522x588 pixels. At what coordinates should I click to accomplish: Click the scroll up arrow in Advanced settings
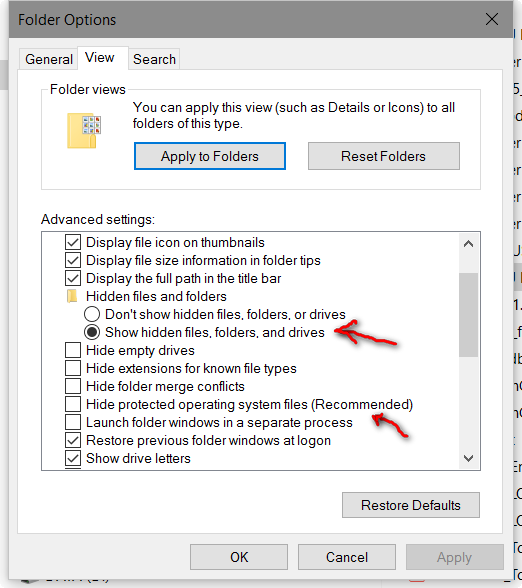[468, 244]
